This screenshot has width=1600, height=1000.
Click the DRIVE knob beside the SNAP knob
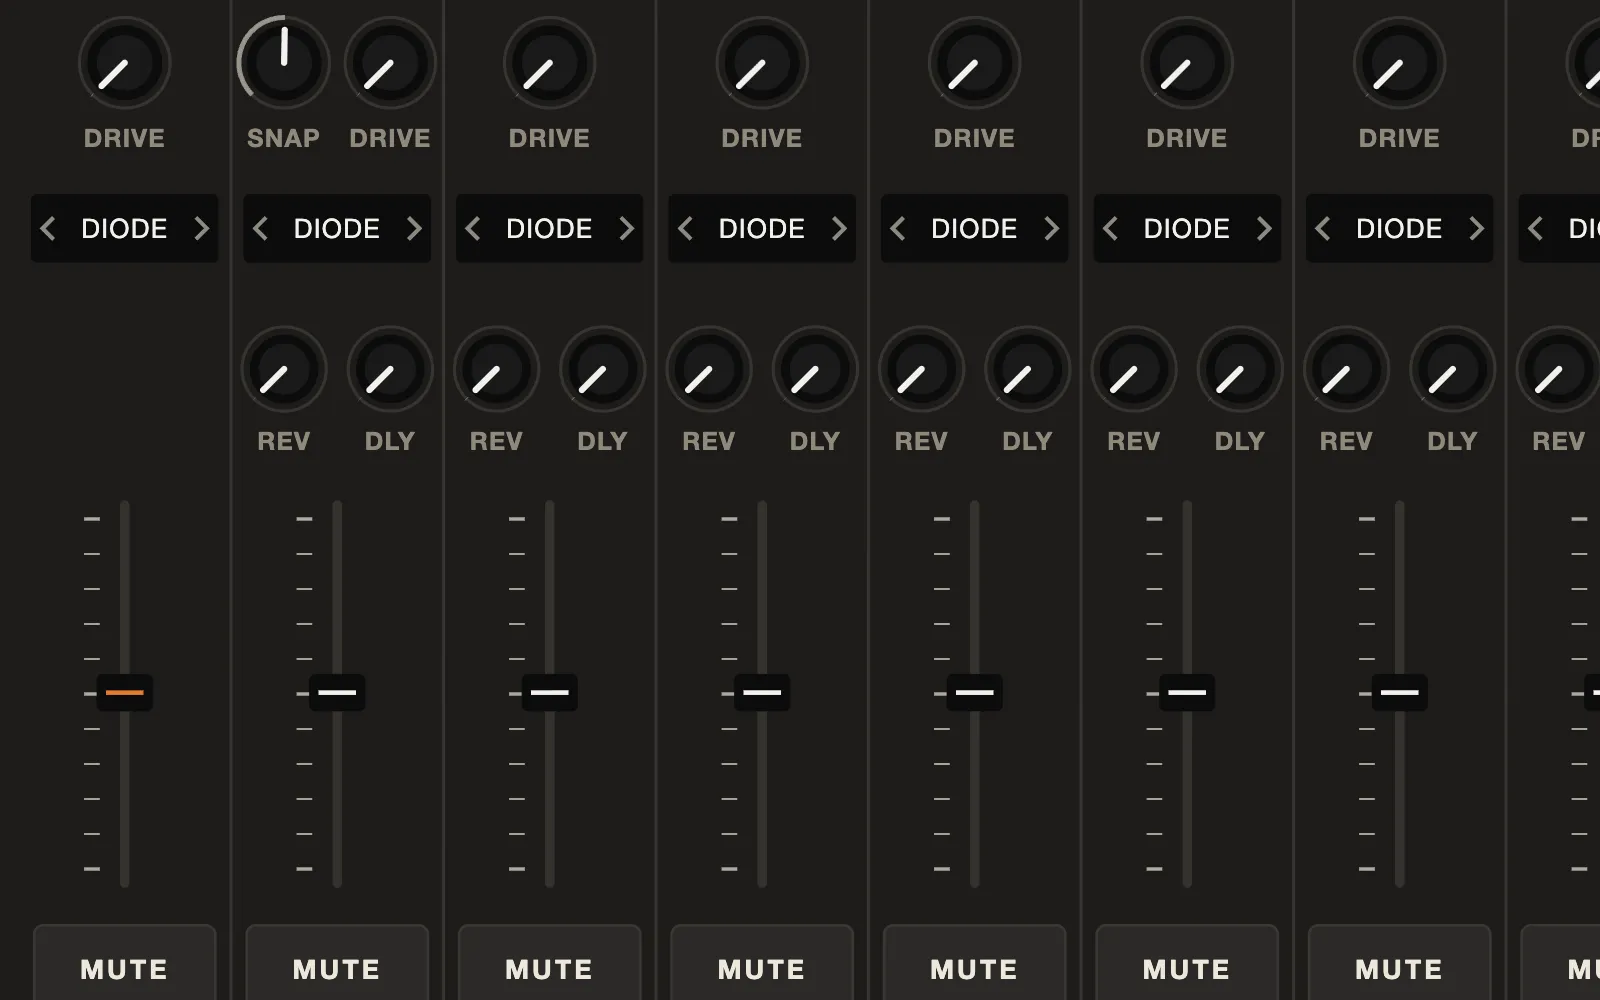pos(390,63)
